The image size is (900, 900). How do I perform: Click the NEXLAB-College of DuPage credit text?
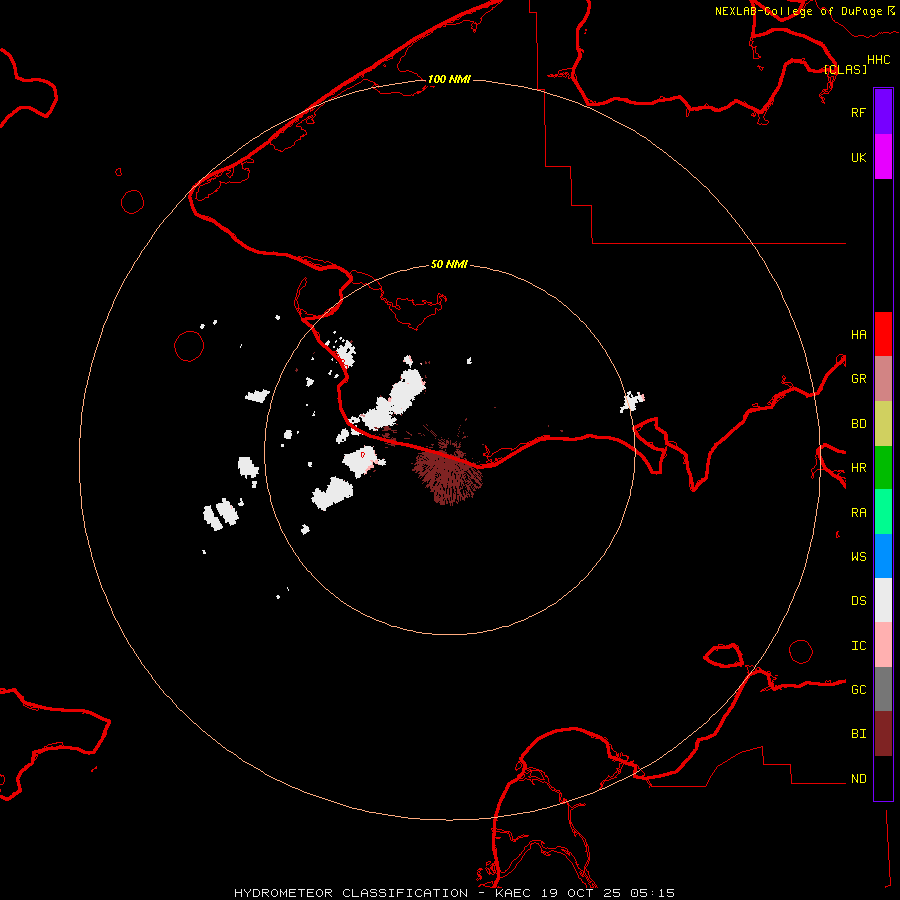798,11
